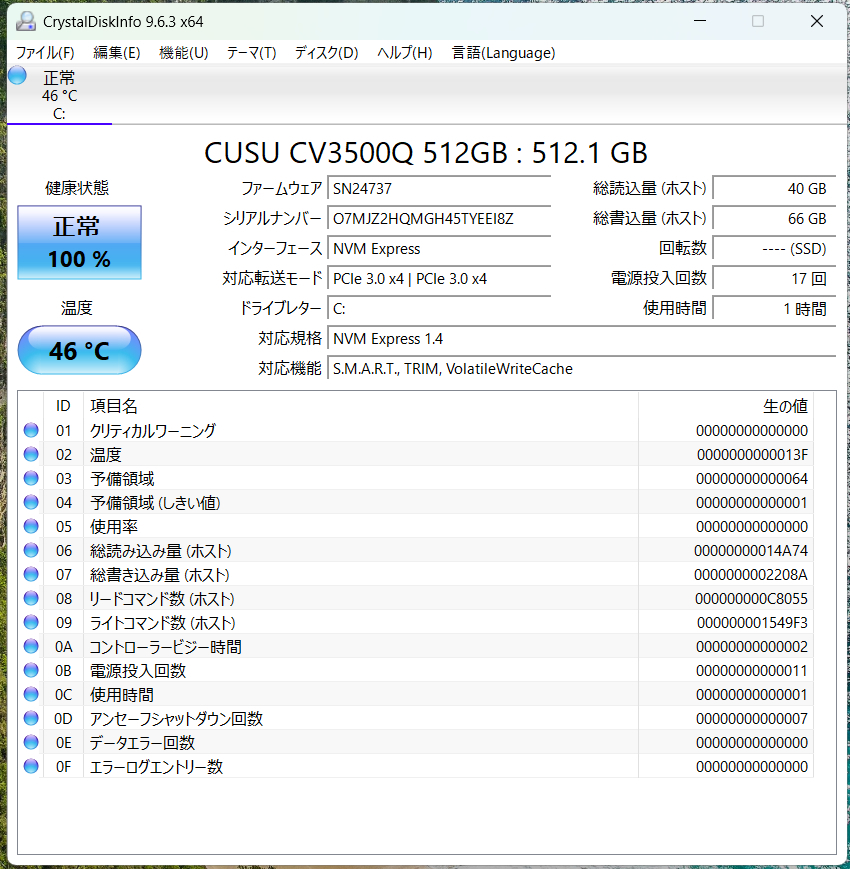Click the 46 °C temperature gauge
The image size is (850, 869).
tap(79, 350)
